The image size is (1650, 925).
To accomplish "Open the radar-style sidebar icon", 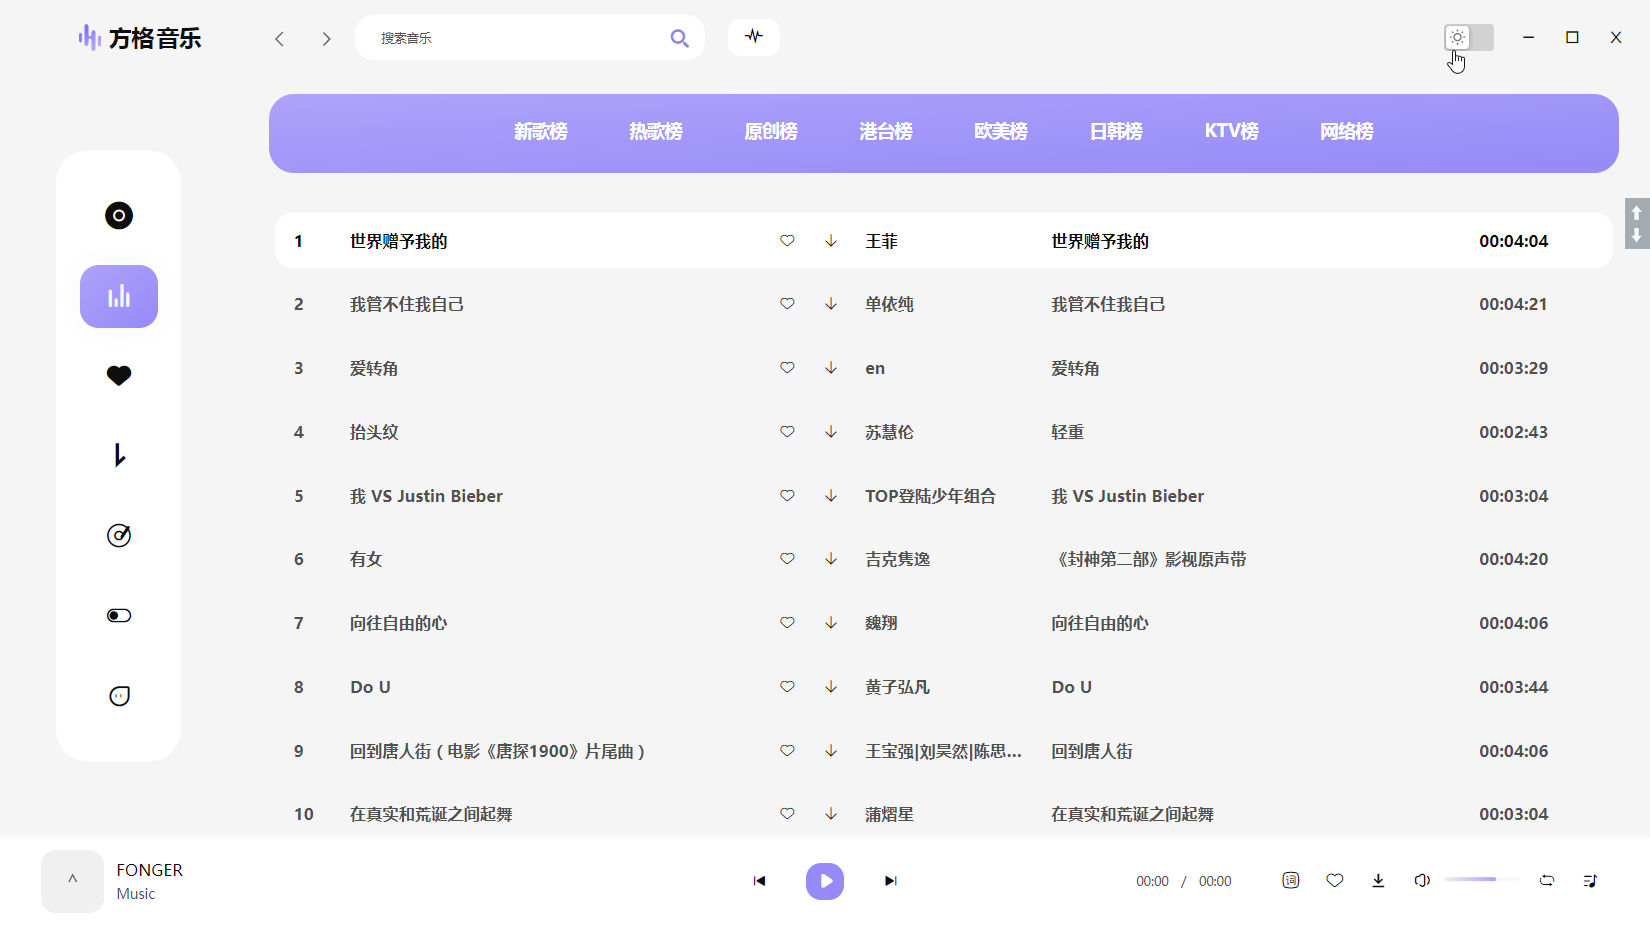I will 119,536.
